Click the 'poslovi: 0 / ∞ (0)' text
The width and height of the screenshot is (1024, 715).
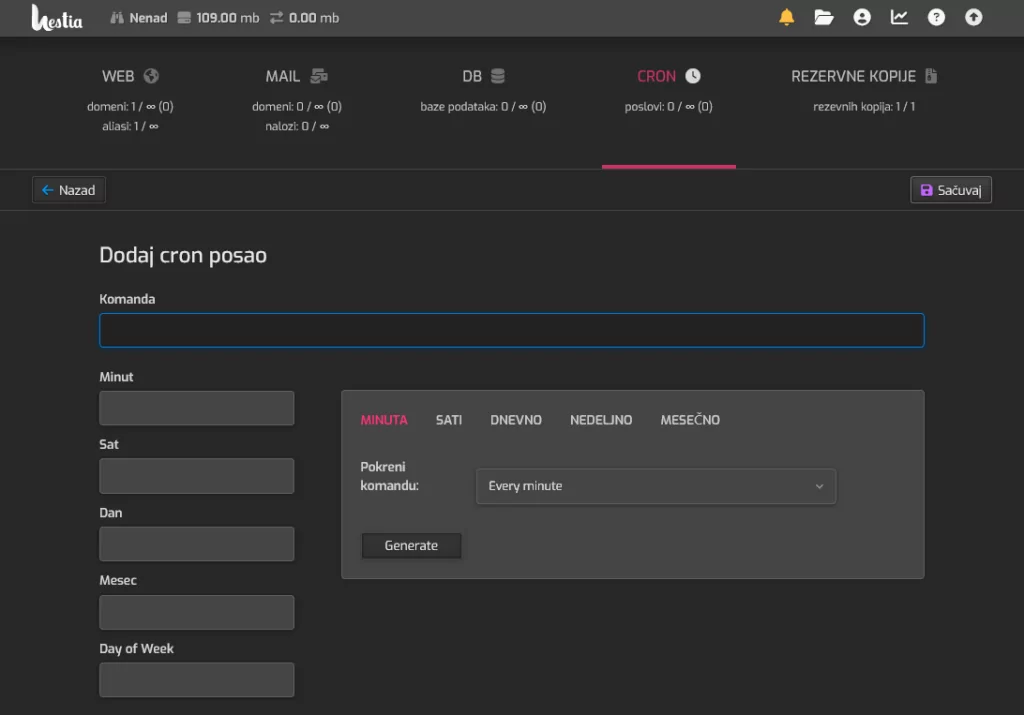[x=669, y=106]
